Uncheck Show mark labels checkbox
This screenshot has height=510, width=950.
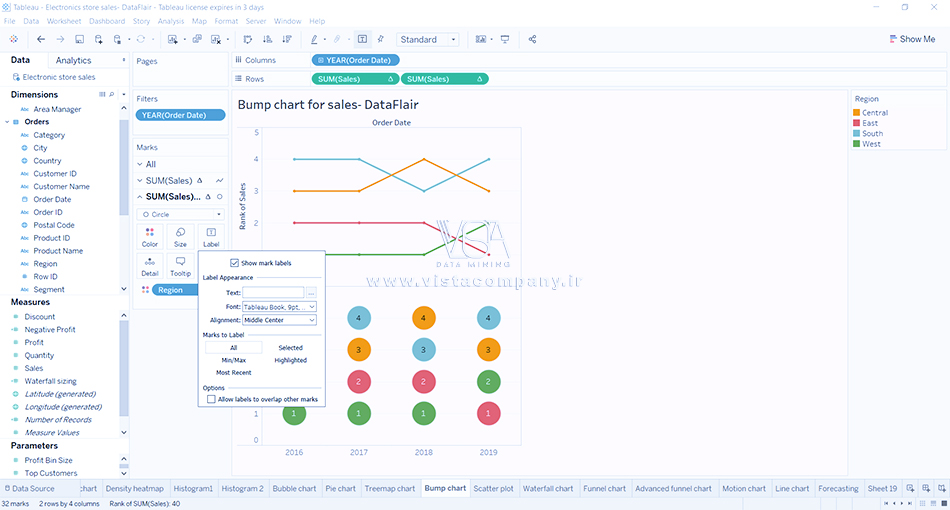(x=235, y=263)
